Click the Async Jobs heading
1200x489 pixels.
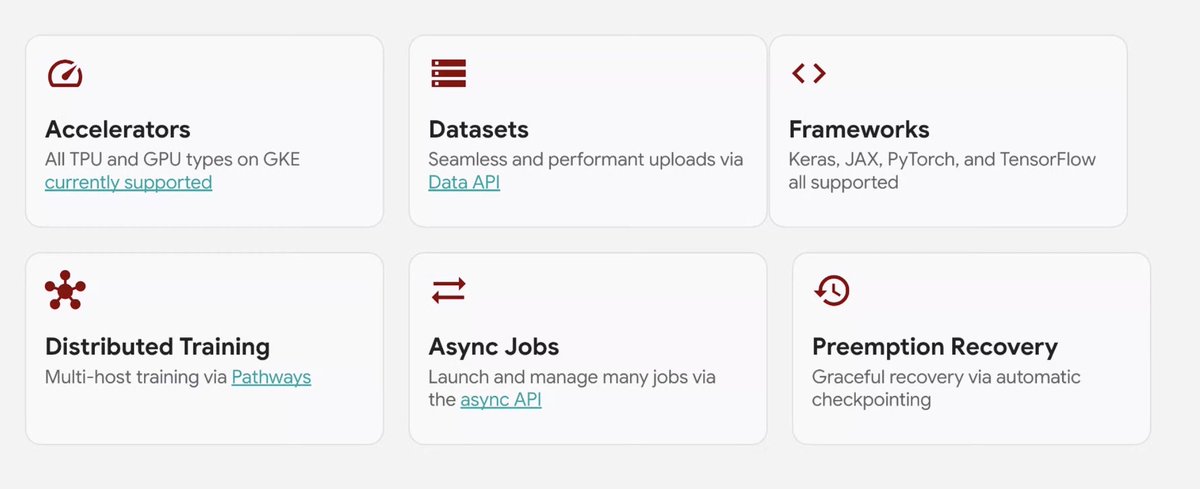pos(494,346)
